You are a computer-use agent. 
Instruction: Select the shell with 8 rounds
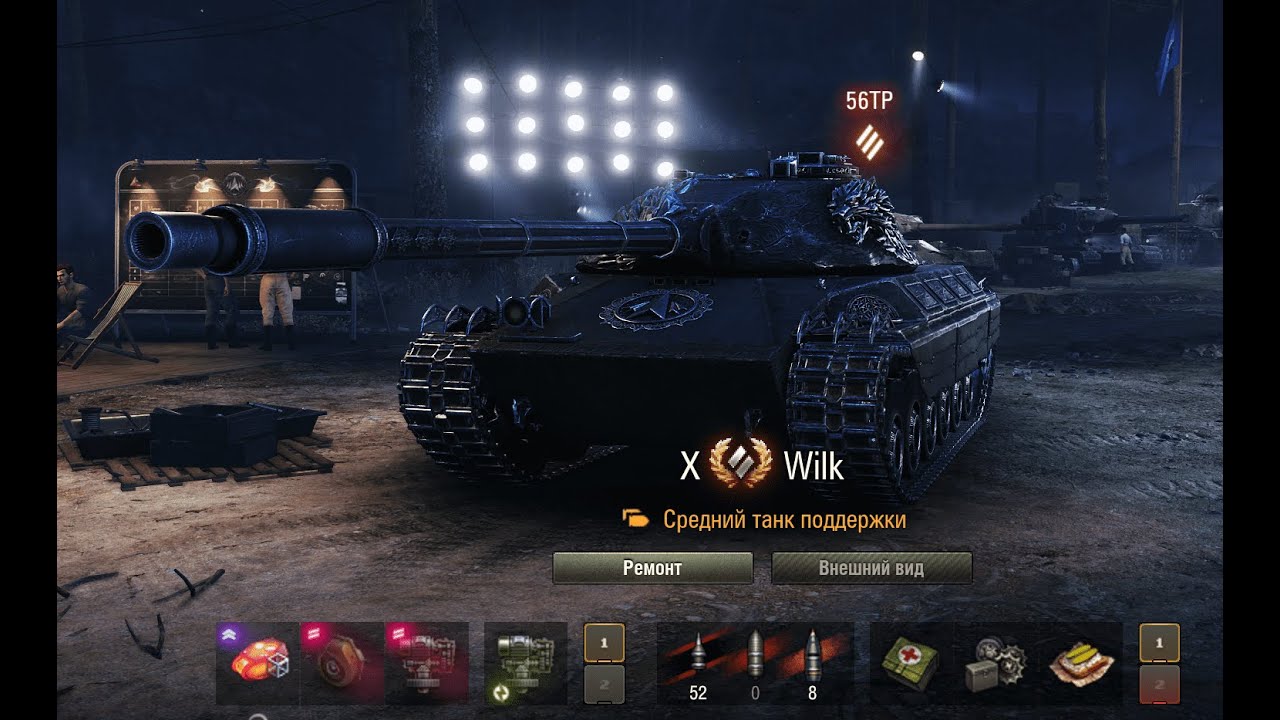[812, 663]
